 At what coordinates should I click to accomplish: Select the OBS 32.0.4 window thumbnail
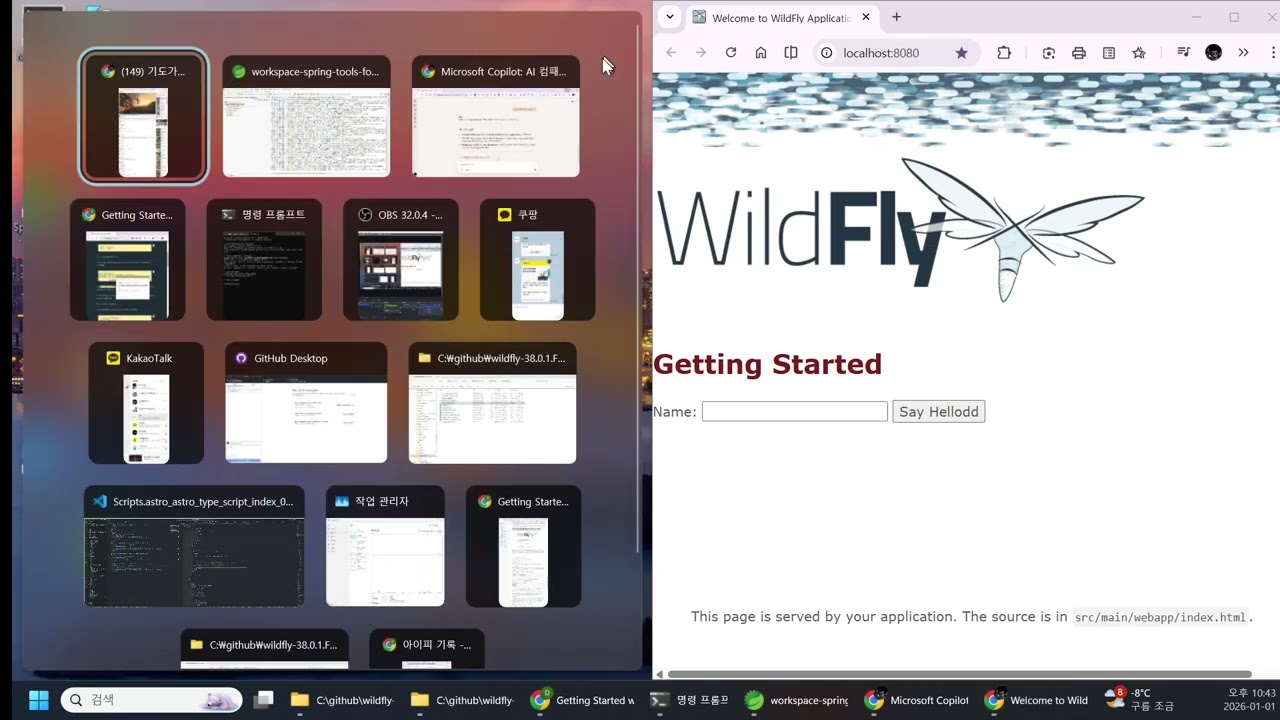pos(401,260)
